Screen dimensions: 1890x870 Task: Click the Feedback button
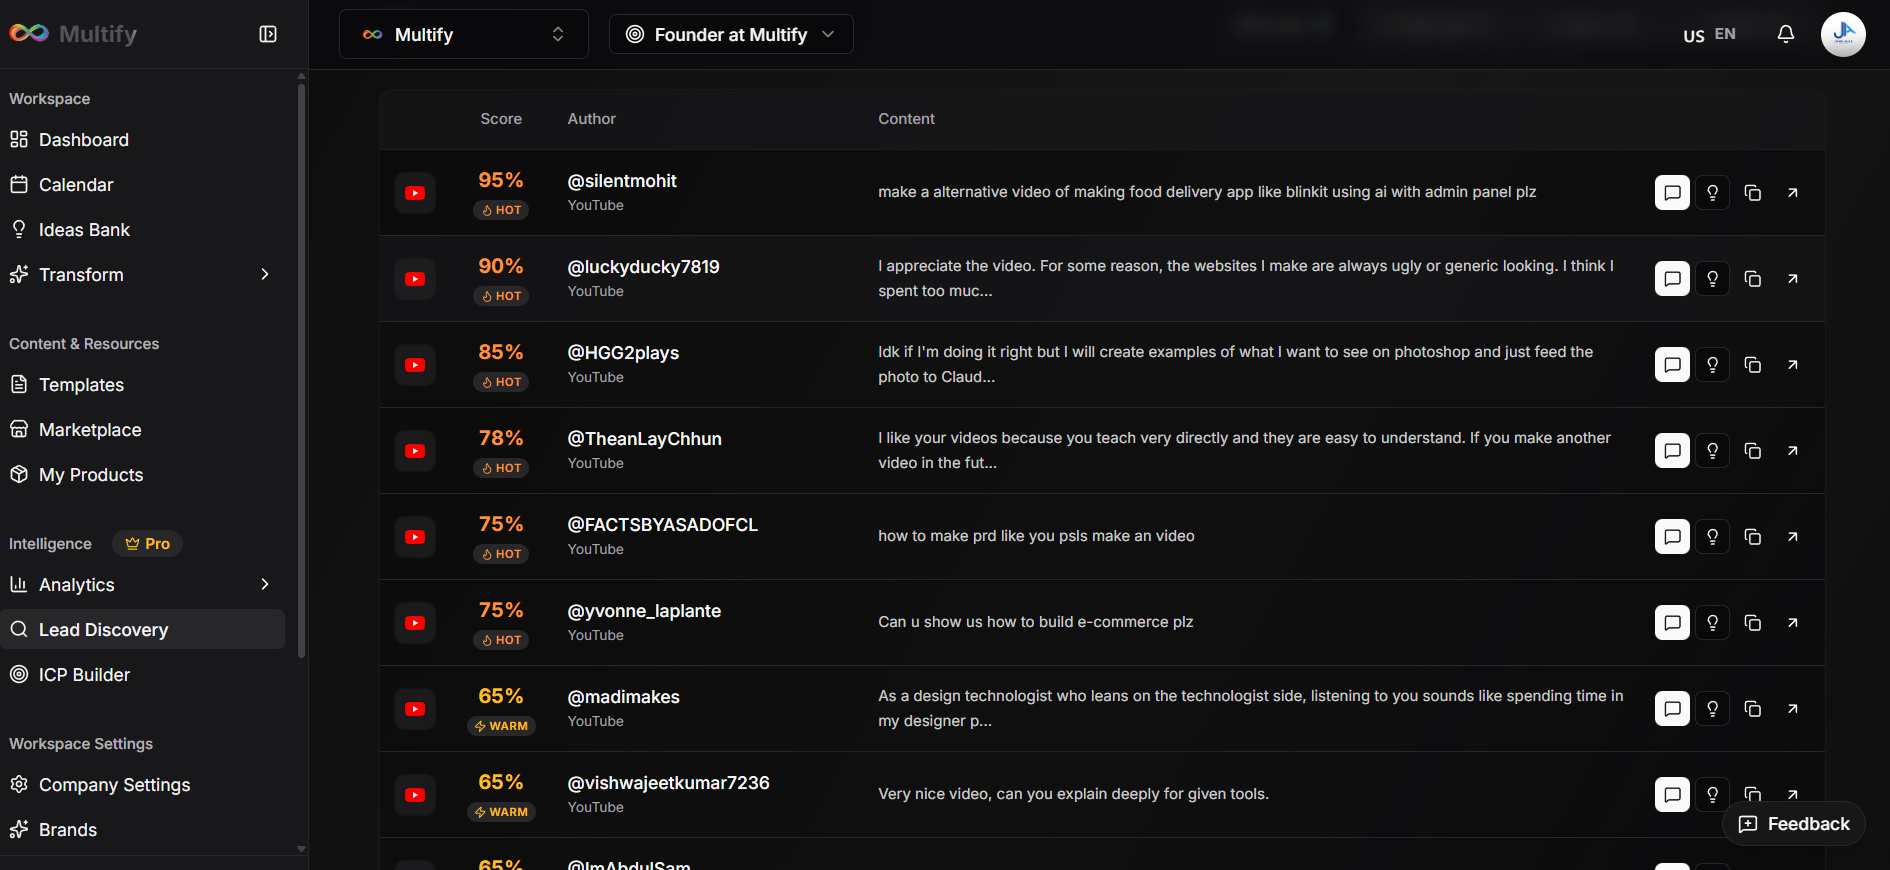click(x=1794, y=824)
